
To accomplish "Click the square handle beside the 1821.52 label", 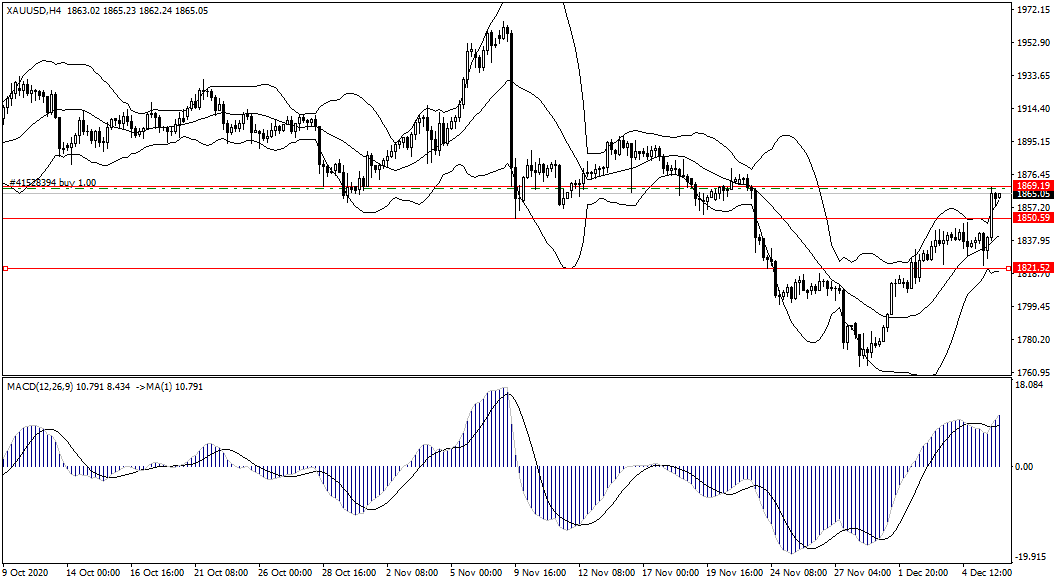I will [1008, 268].
